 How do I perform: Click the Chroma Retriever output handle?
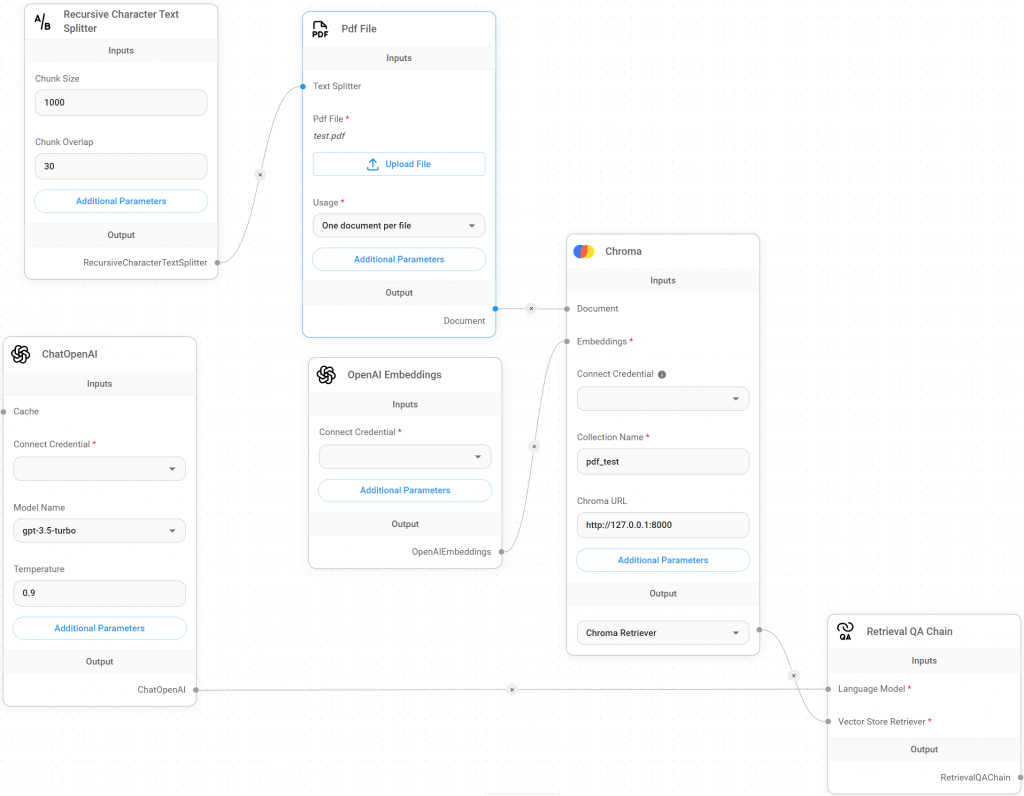tap(760, 630)
